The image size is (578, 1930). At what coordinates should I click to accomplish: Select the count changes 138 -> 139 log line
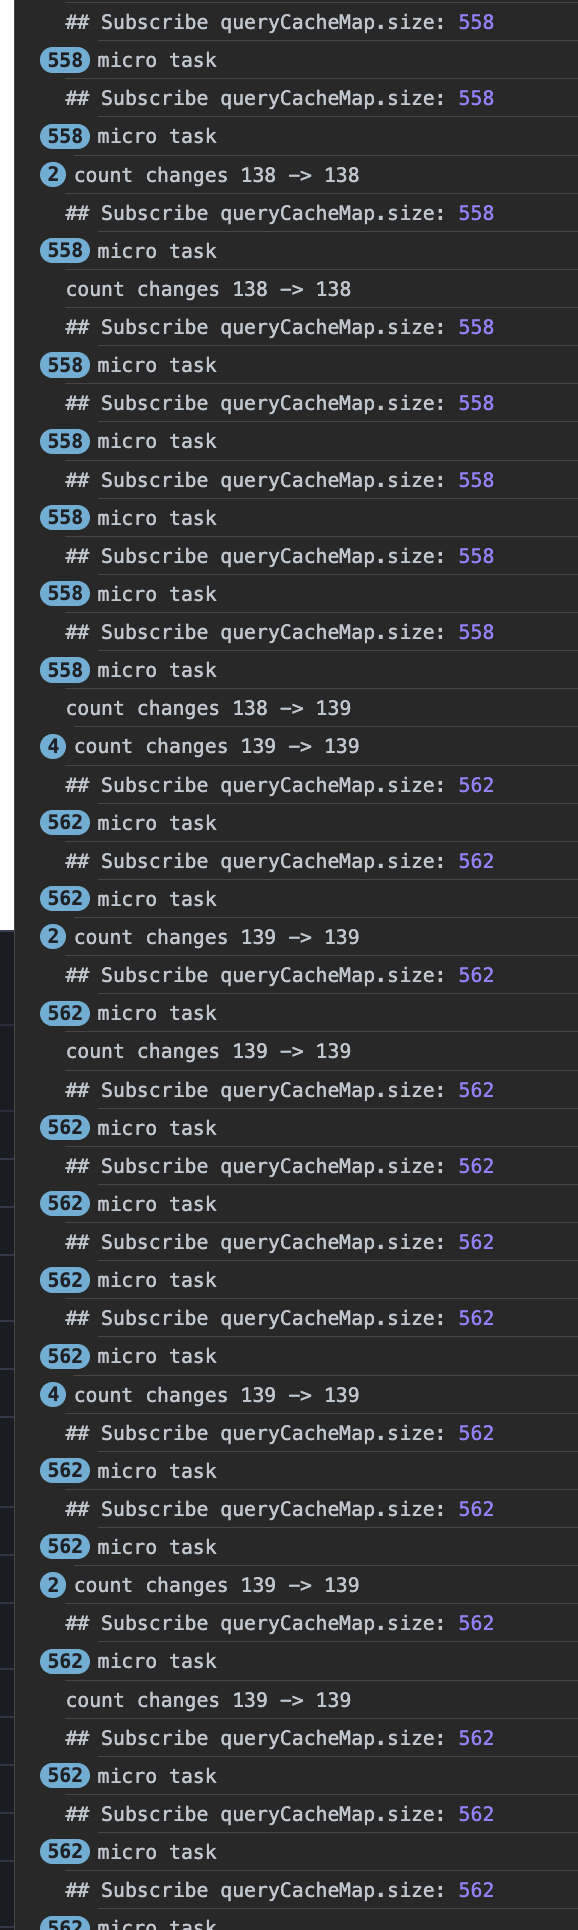coord(208,708)
